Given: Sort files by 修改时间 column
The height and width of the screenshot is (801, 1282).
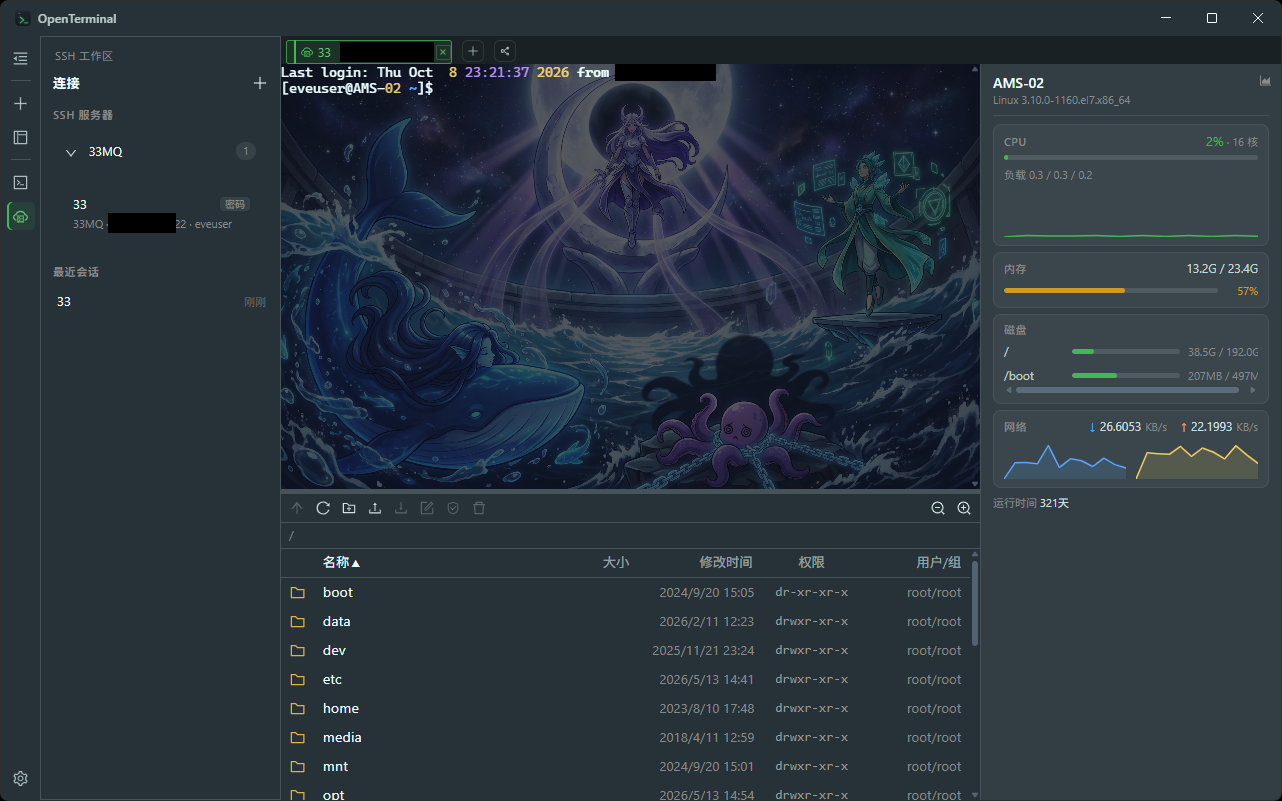Looking at the screenshot, I should (725, 562).
